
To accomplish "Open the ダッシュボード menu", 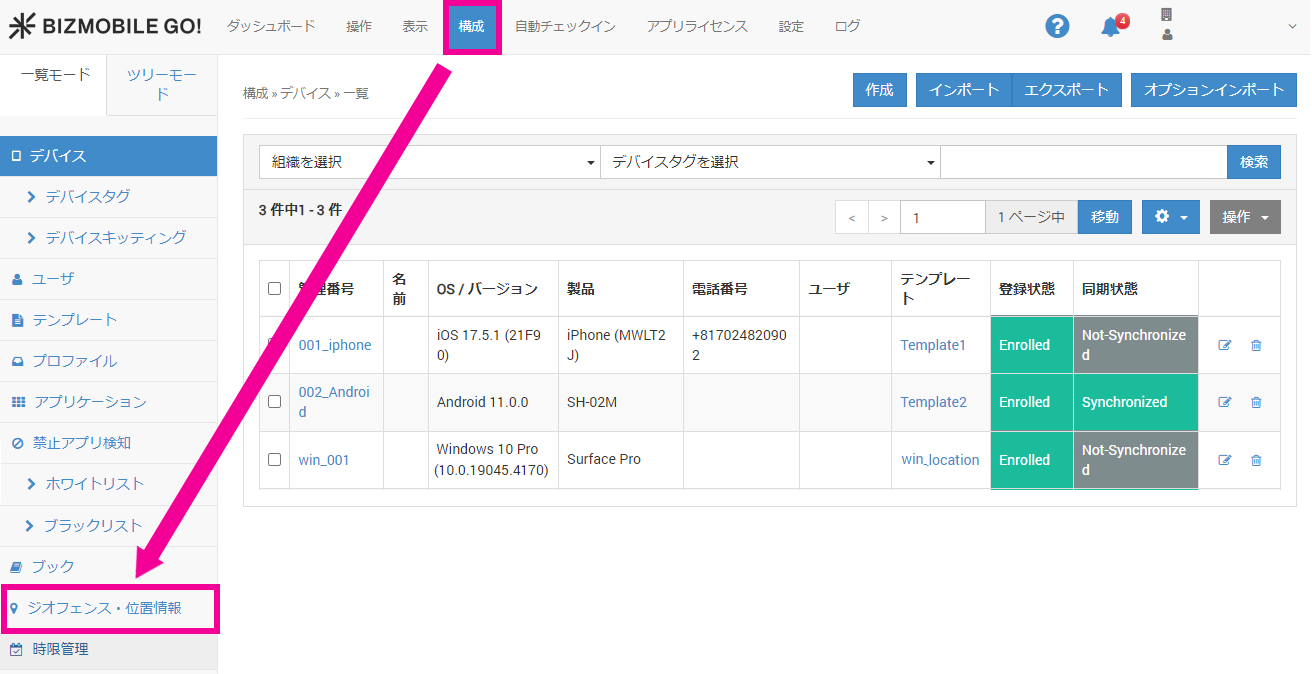I will [271, 27].
